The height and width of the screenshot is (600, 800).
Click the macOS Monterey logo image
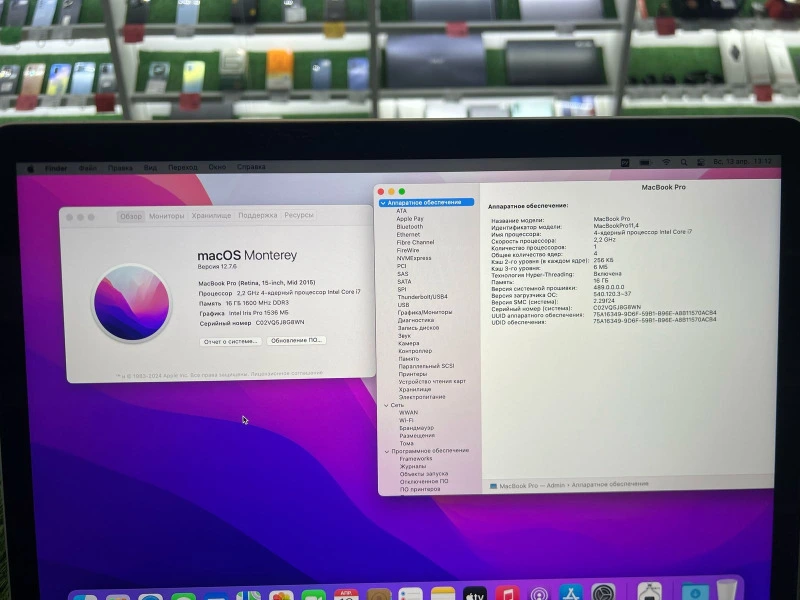coord(131,302)
